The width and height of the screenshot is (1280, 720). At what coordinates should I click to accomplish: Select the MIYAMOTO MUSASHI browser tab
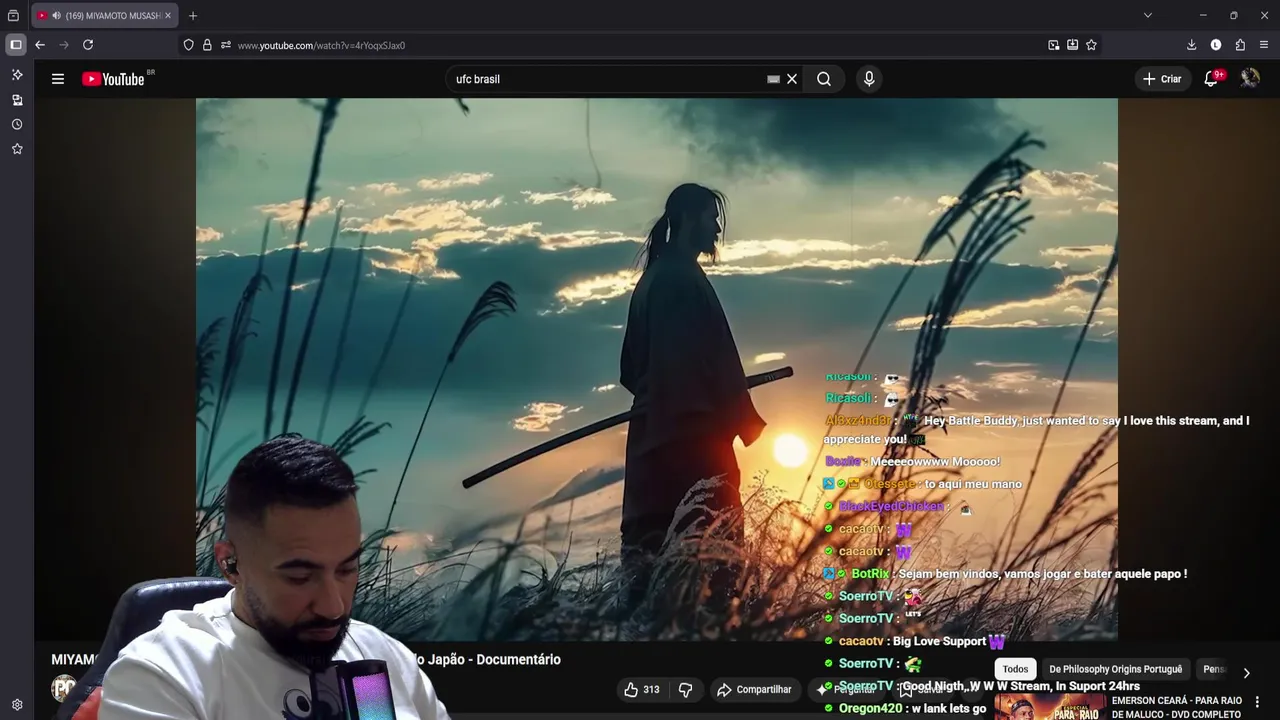[x=105, y=16]
